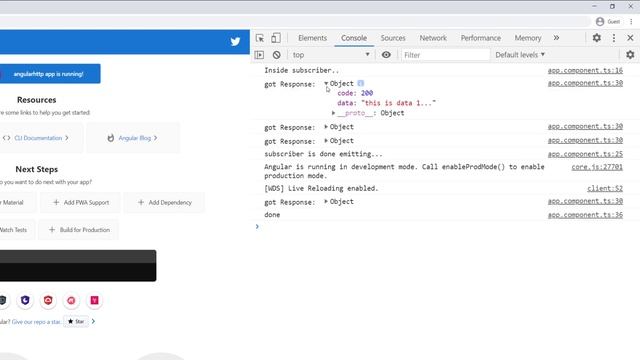Screen dimensions: 640x360
Task: Clear the console with the ban icon
Action: click(276, 55)
